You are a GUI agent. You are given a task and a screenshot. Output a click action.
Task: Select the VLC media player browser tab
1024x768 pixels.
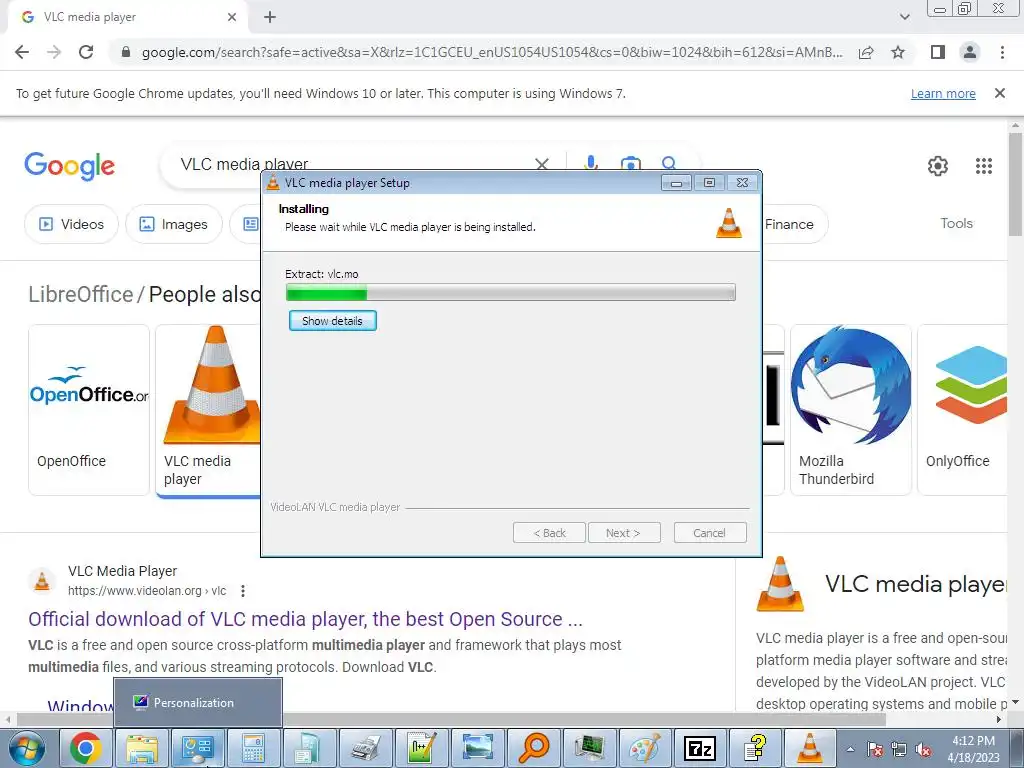pos(128,17)
